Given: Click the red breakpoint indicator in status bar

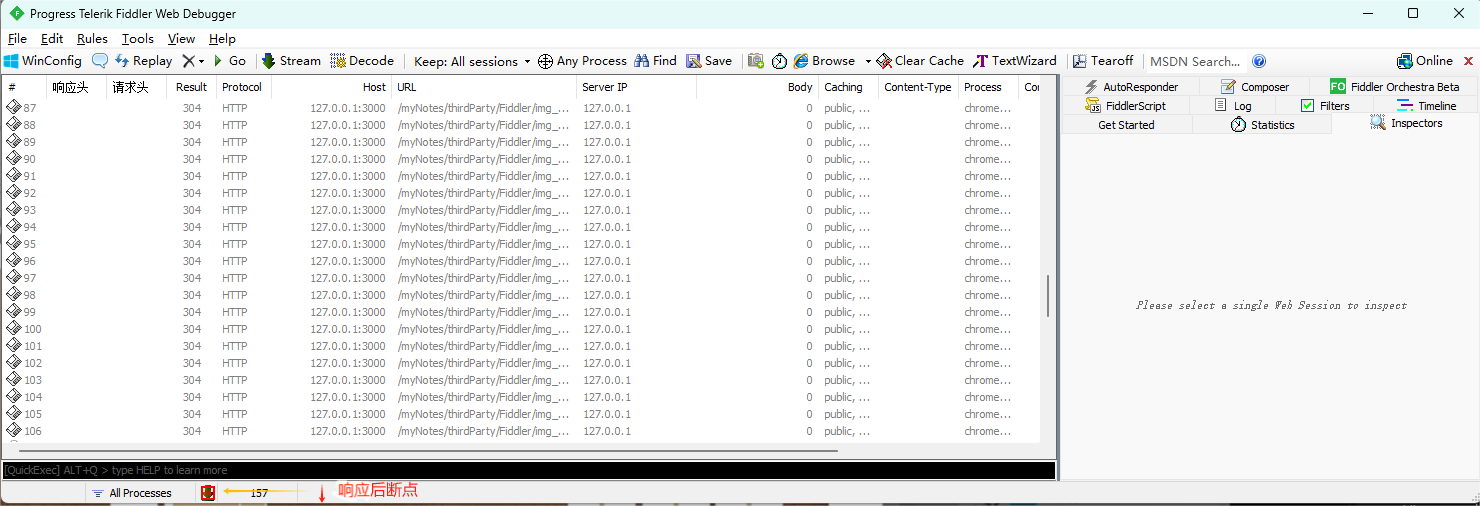Looking at the screenshot, I should [208, 493].
